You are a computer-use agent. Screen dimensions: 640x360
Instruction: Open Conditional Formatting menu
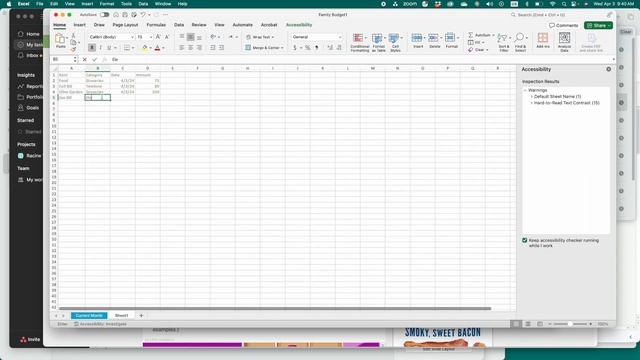[x=359, y=42]
